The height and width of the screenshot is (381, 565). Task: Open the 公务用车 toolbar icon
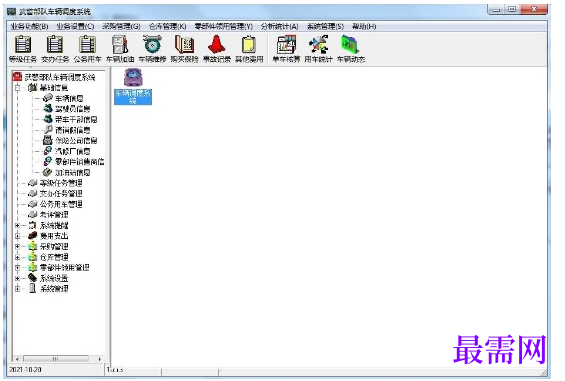point(87,49)
